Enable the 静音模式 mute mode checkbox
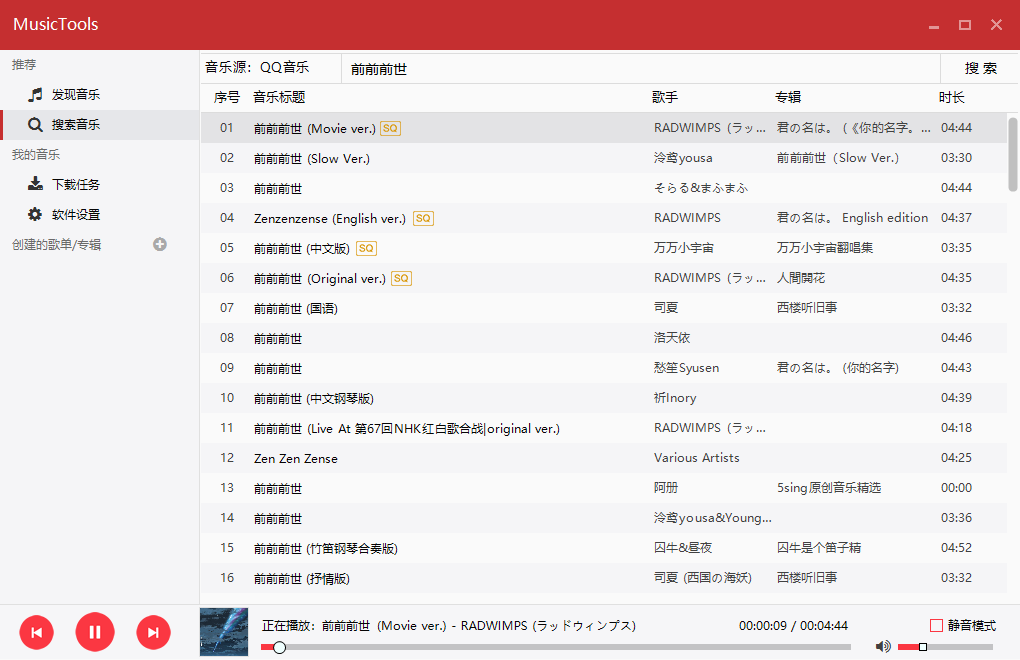This screenshot has width=1020, height=660. 937,626
